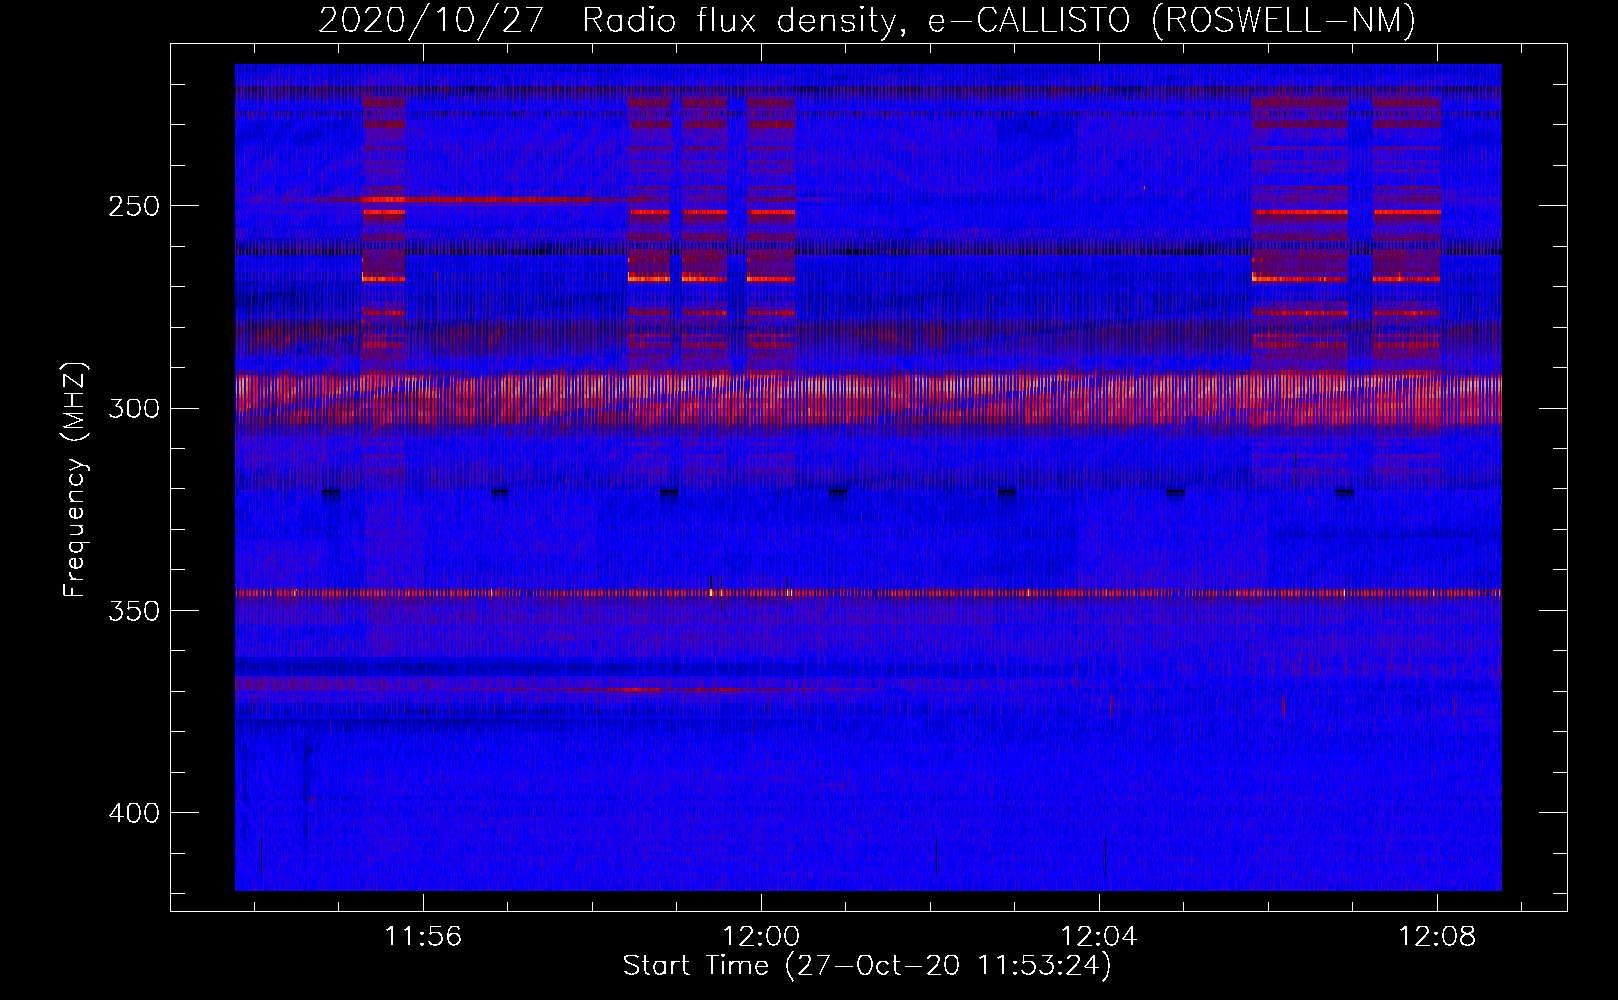Click the 12:00 time tick label

761,936
